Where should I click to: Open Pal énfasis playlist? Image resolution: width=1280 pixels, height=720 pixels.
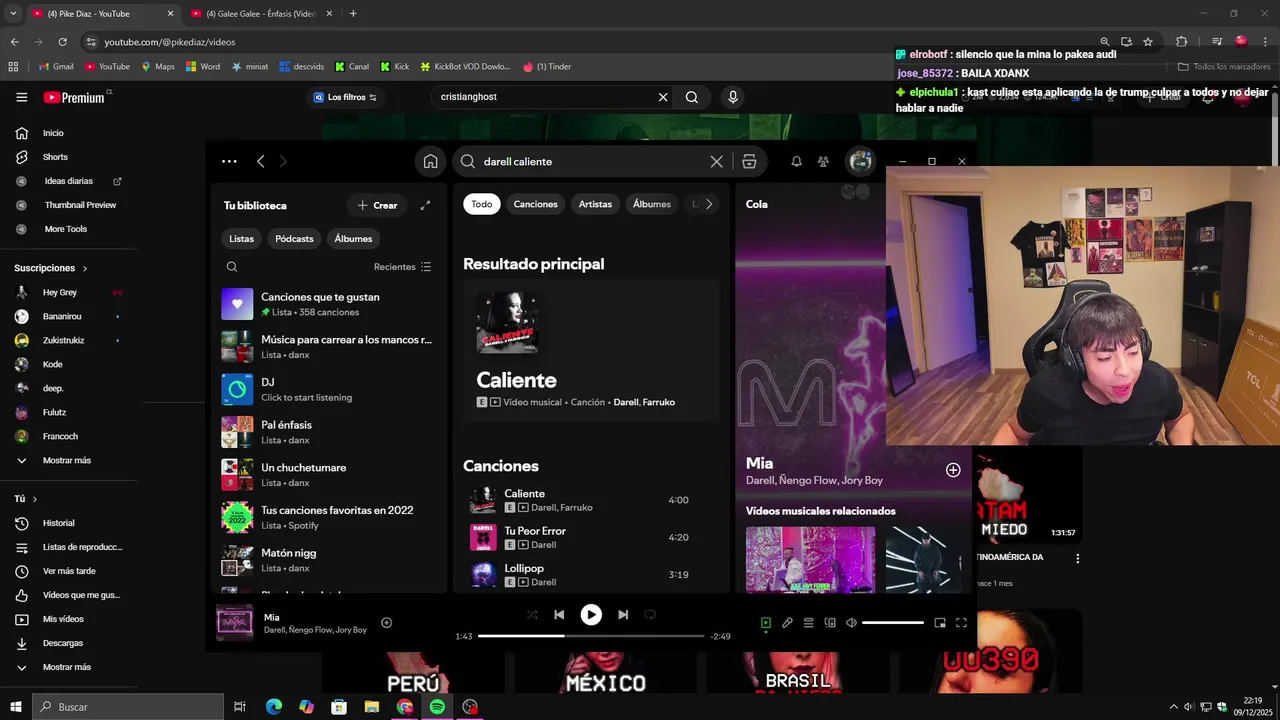click(x=328, y=432)
